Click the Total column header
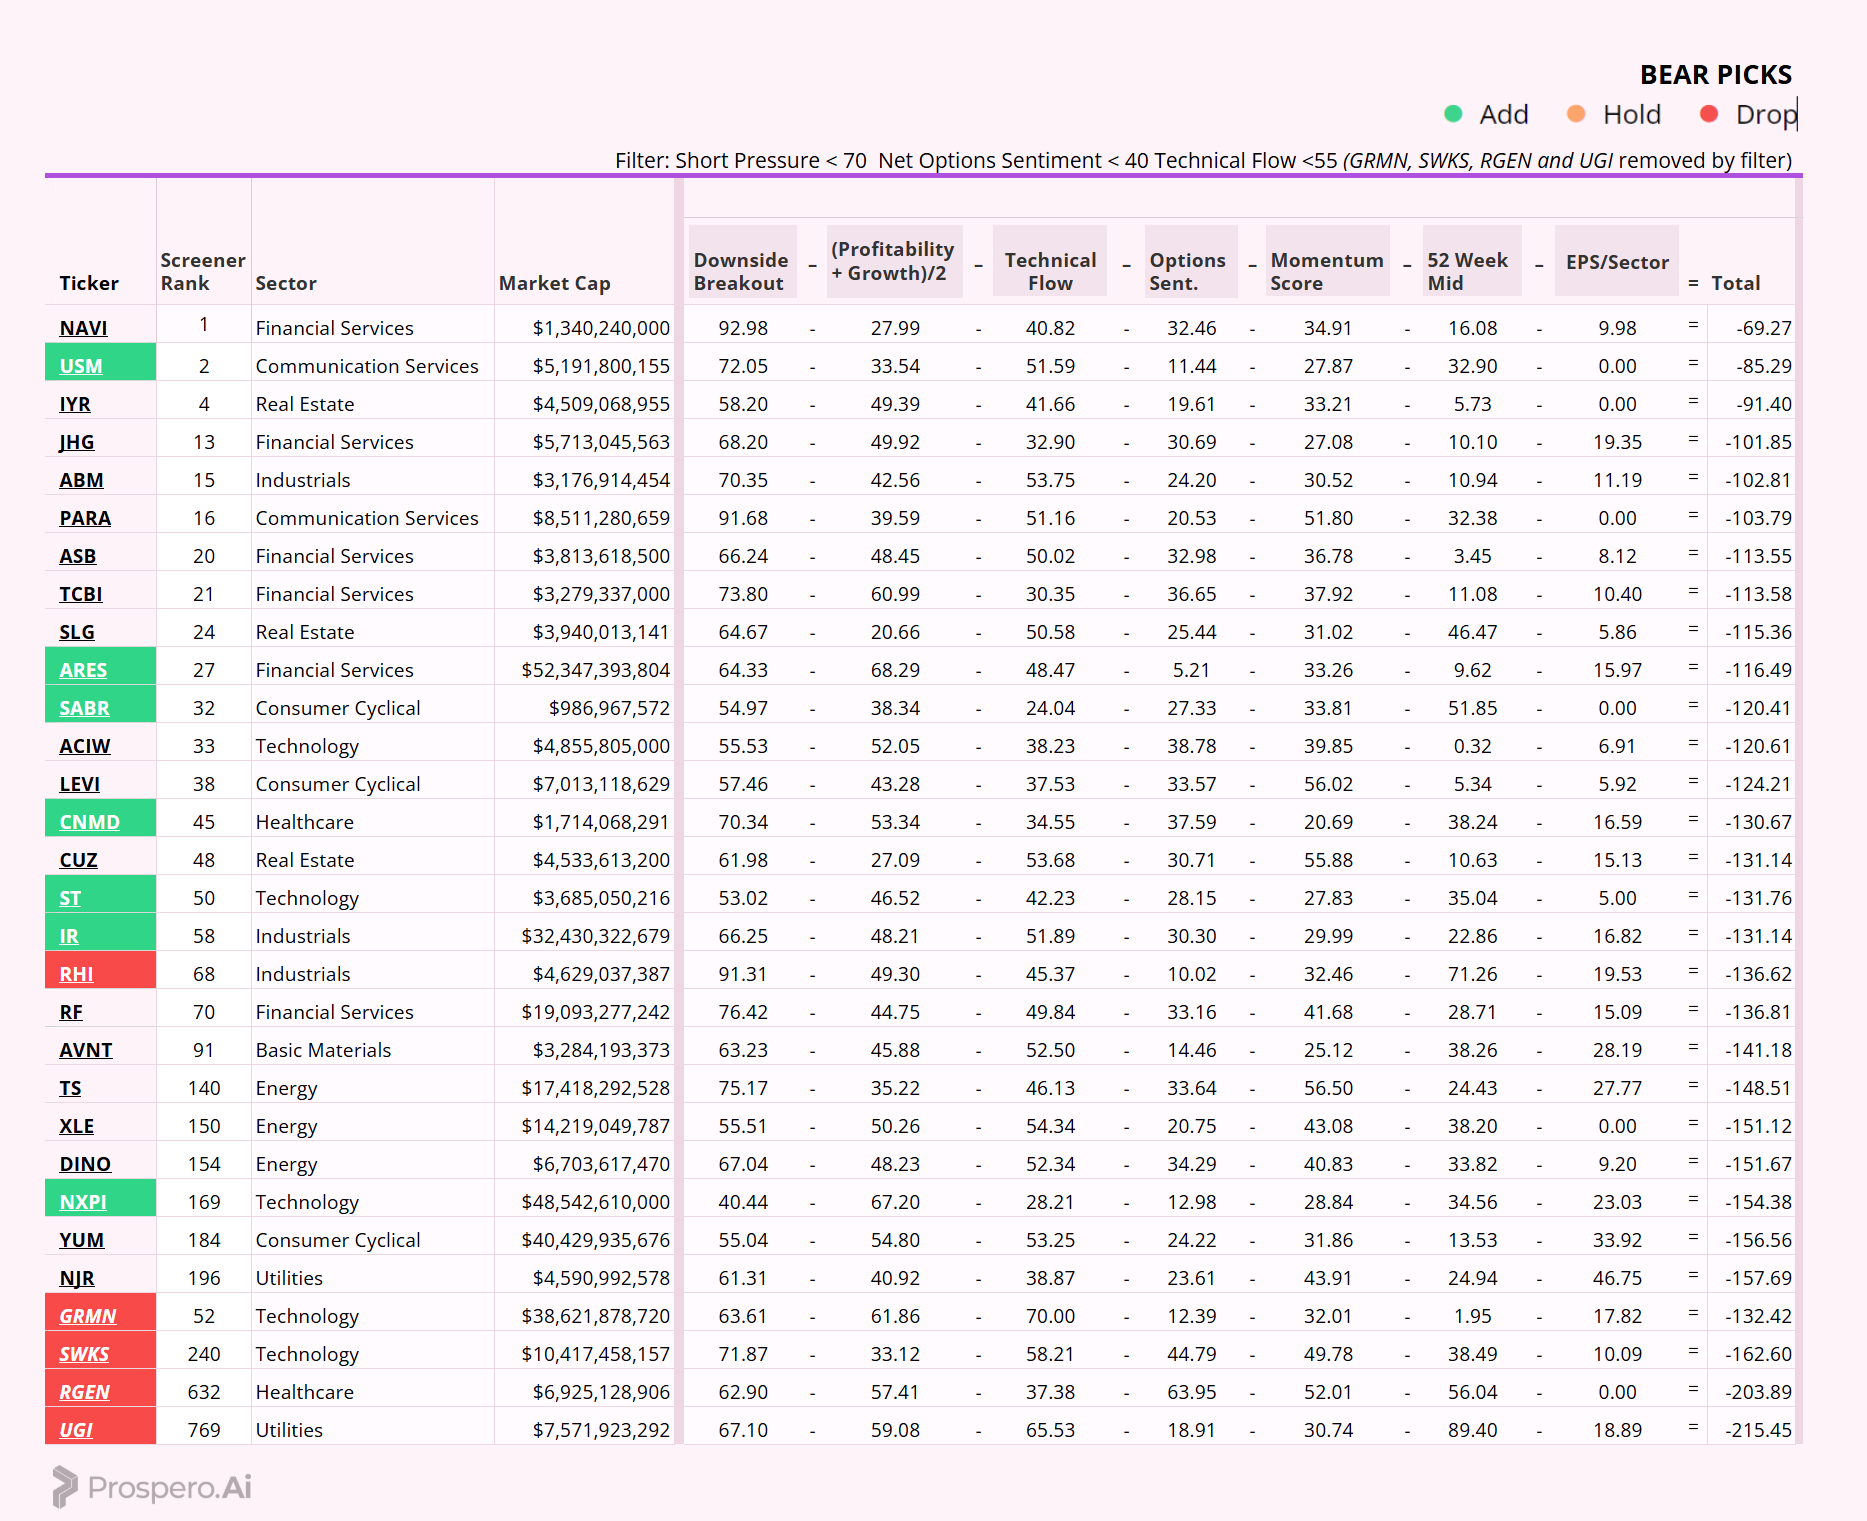This screenshot has height=1521, width=1867. (1736, 283)
